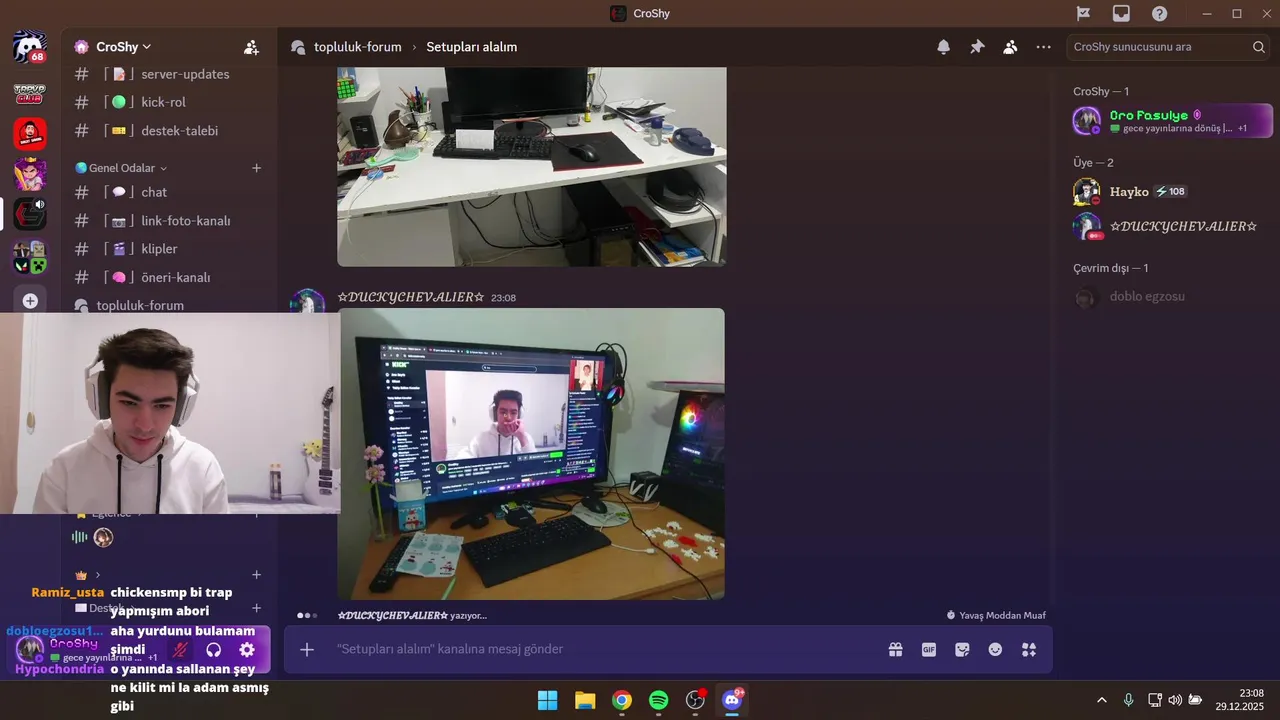This screenshot has width=1280, height=720.
Task: Open Windows Start menu
Action: point(548,700)
